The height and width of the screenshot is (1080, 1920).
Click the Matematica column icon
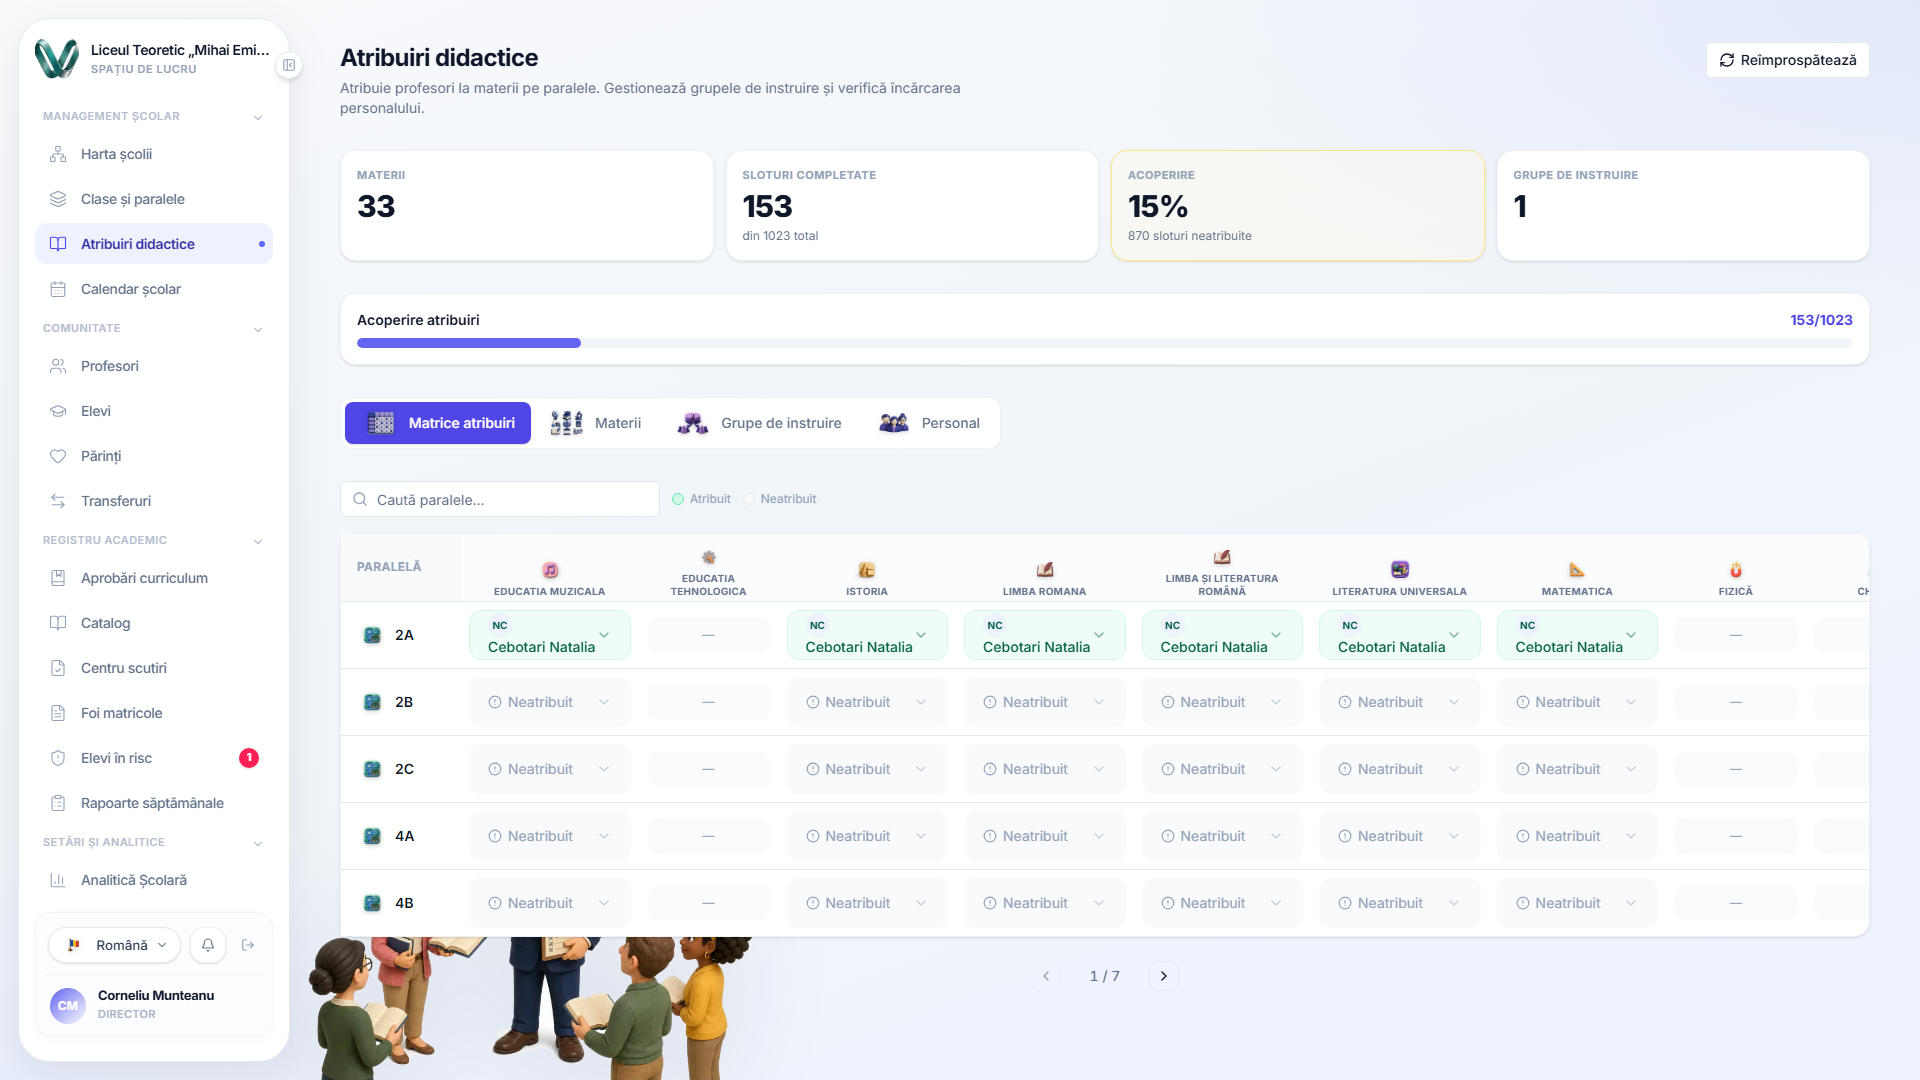pos(1577,570)
